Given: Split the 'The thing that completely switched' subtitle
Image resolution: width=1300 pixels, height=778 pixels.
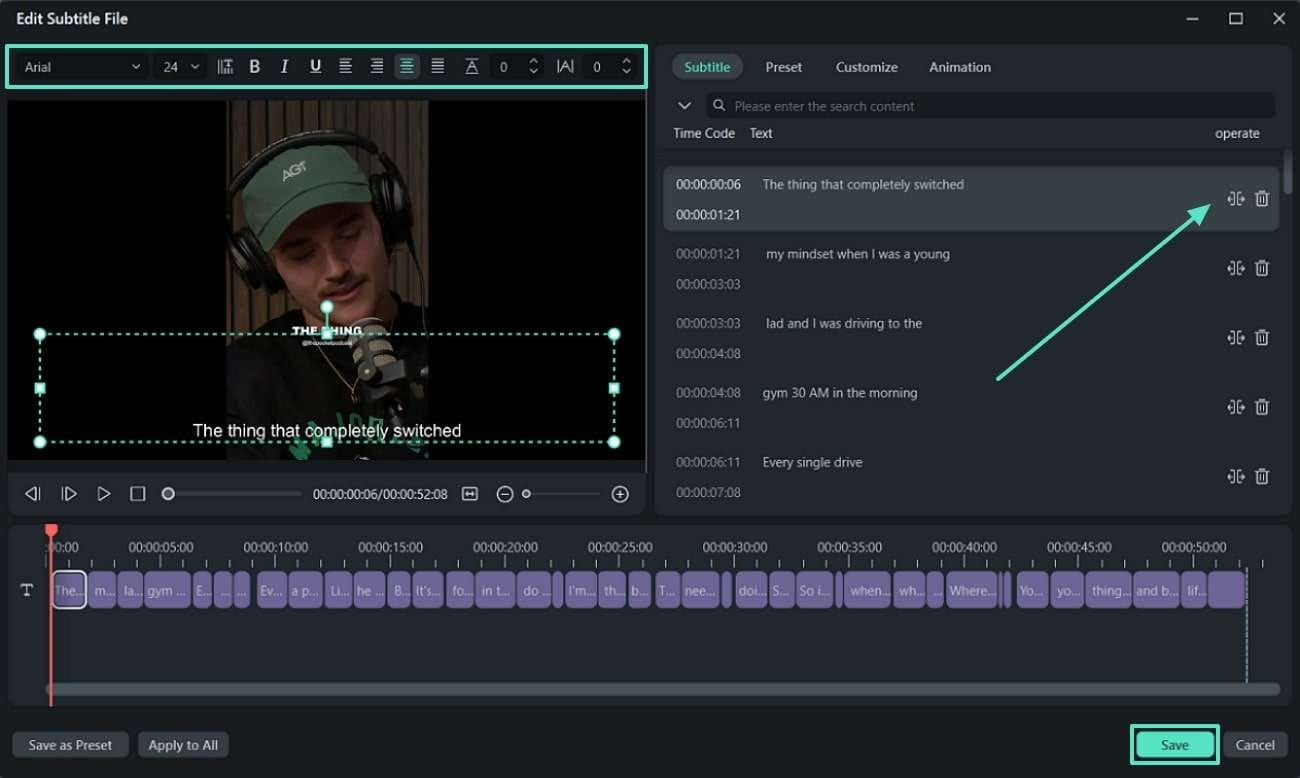Looking at the screenshot, I should 1236,199.
